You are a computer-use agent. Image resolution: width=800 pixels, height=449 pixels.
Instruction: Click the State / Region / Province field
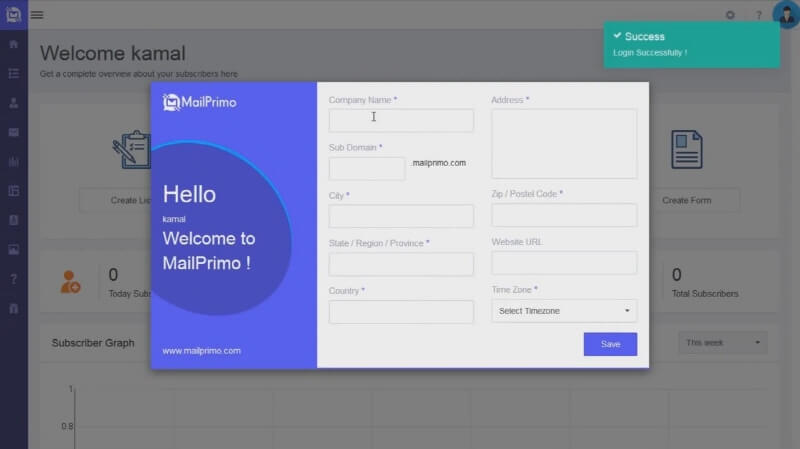tap(401, 264)
